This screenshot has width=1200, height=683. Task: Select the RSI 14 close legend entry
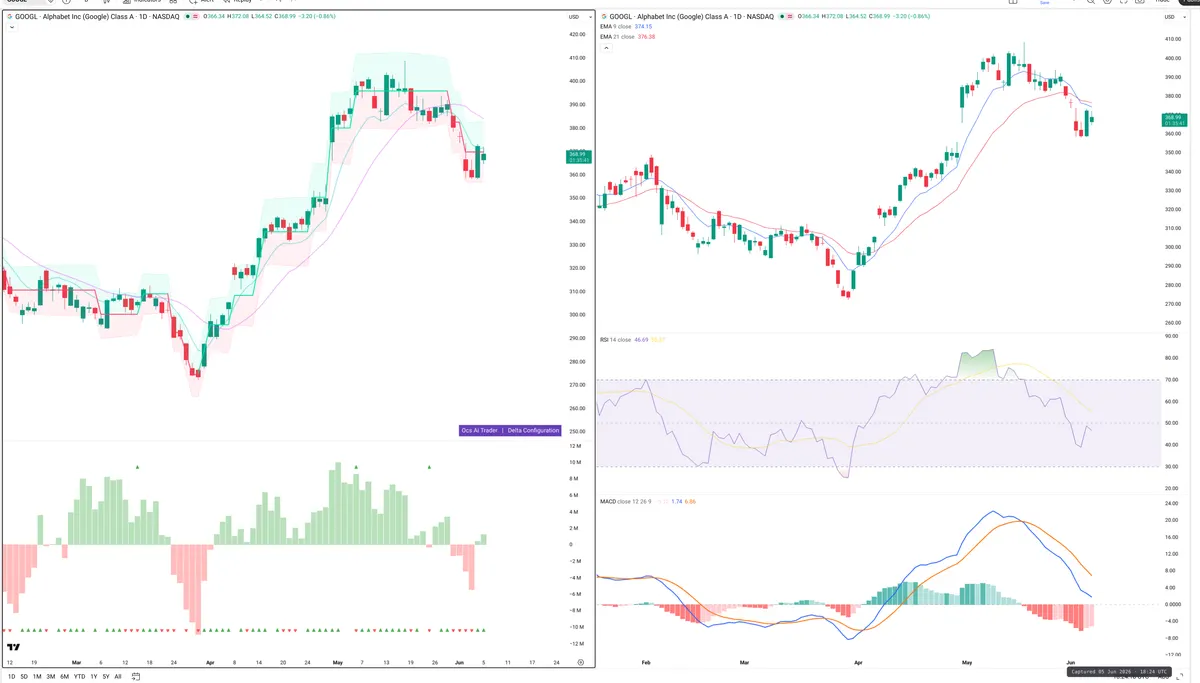pos(616,340)
